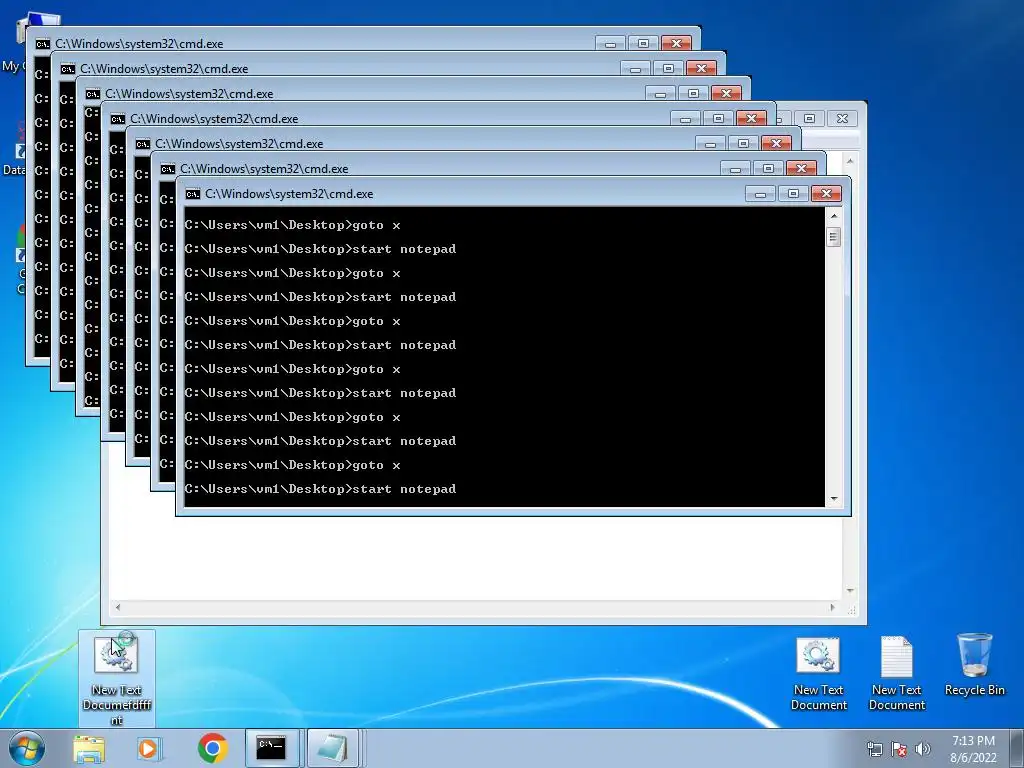
Task: Open the network icon in system tray
Action: tap(874, 749)
